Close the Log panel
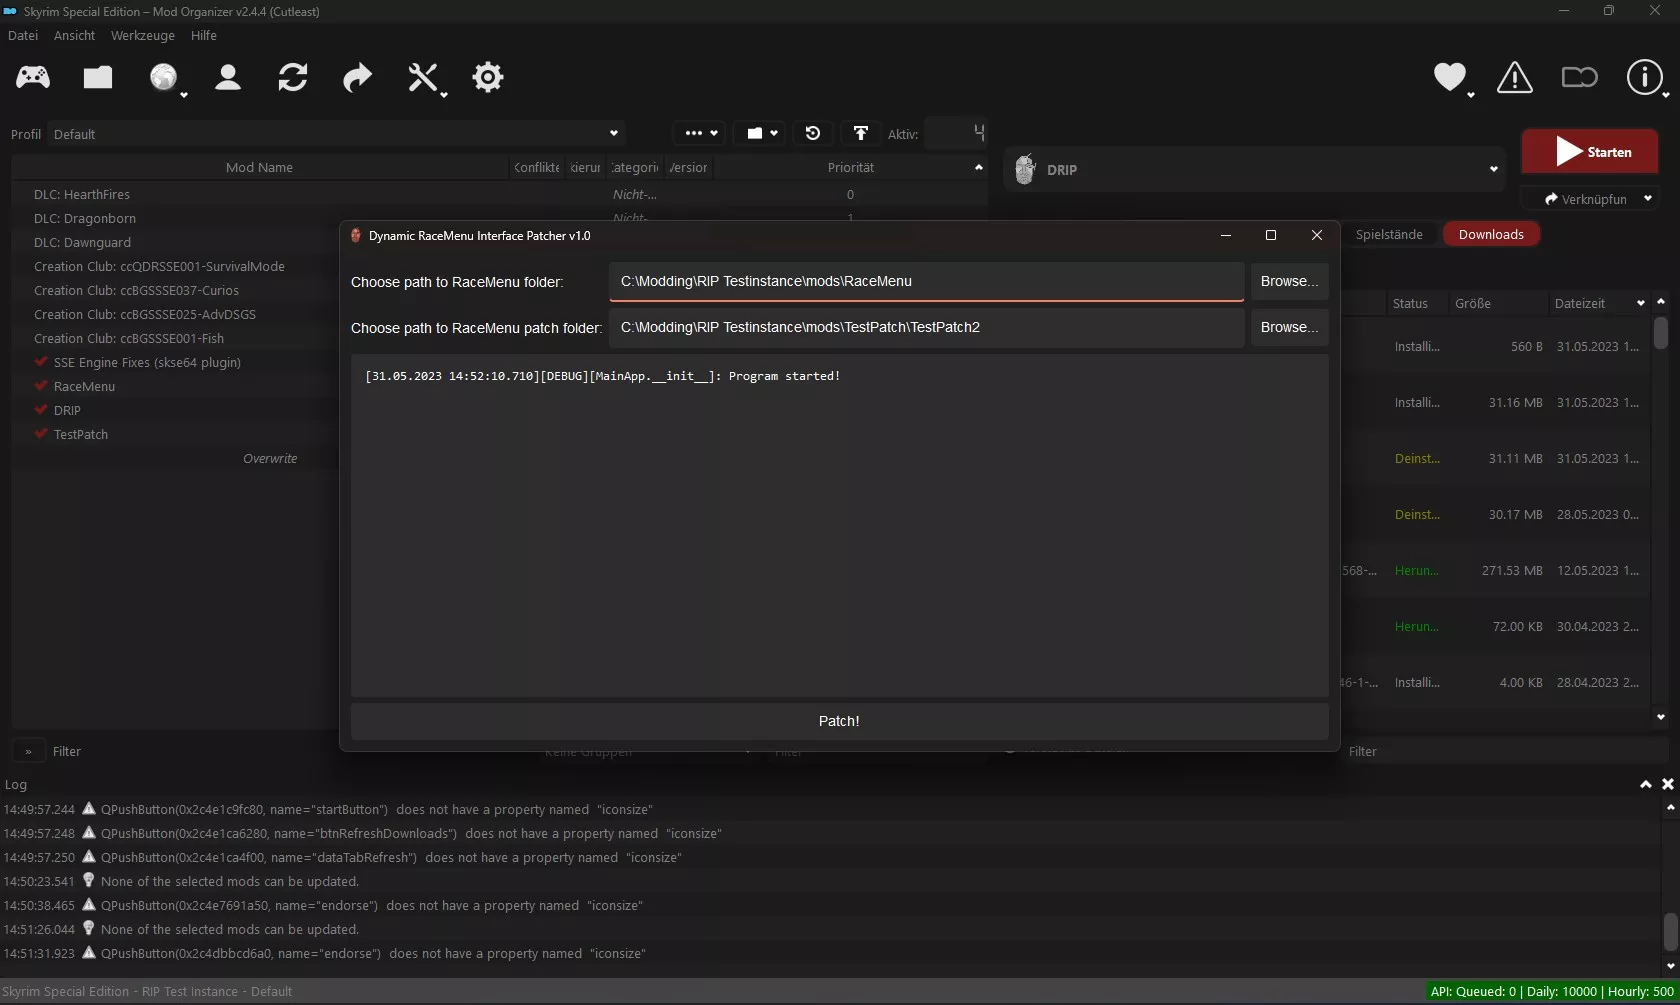Screen dimensions: 1680x1005 (1668, 784)
